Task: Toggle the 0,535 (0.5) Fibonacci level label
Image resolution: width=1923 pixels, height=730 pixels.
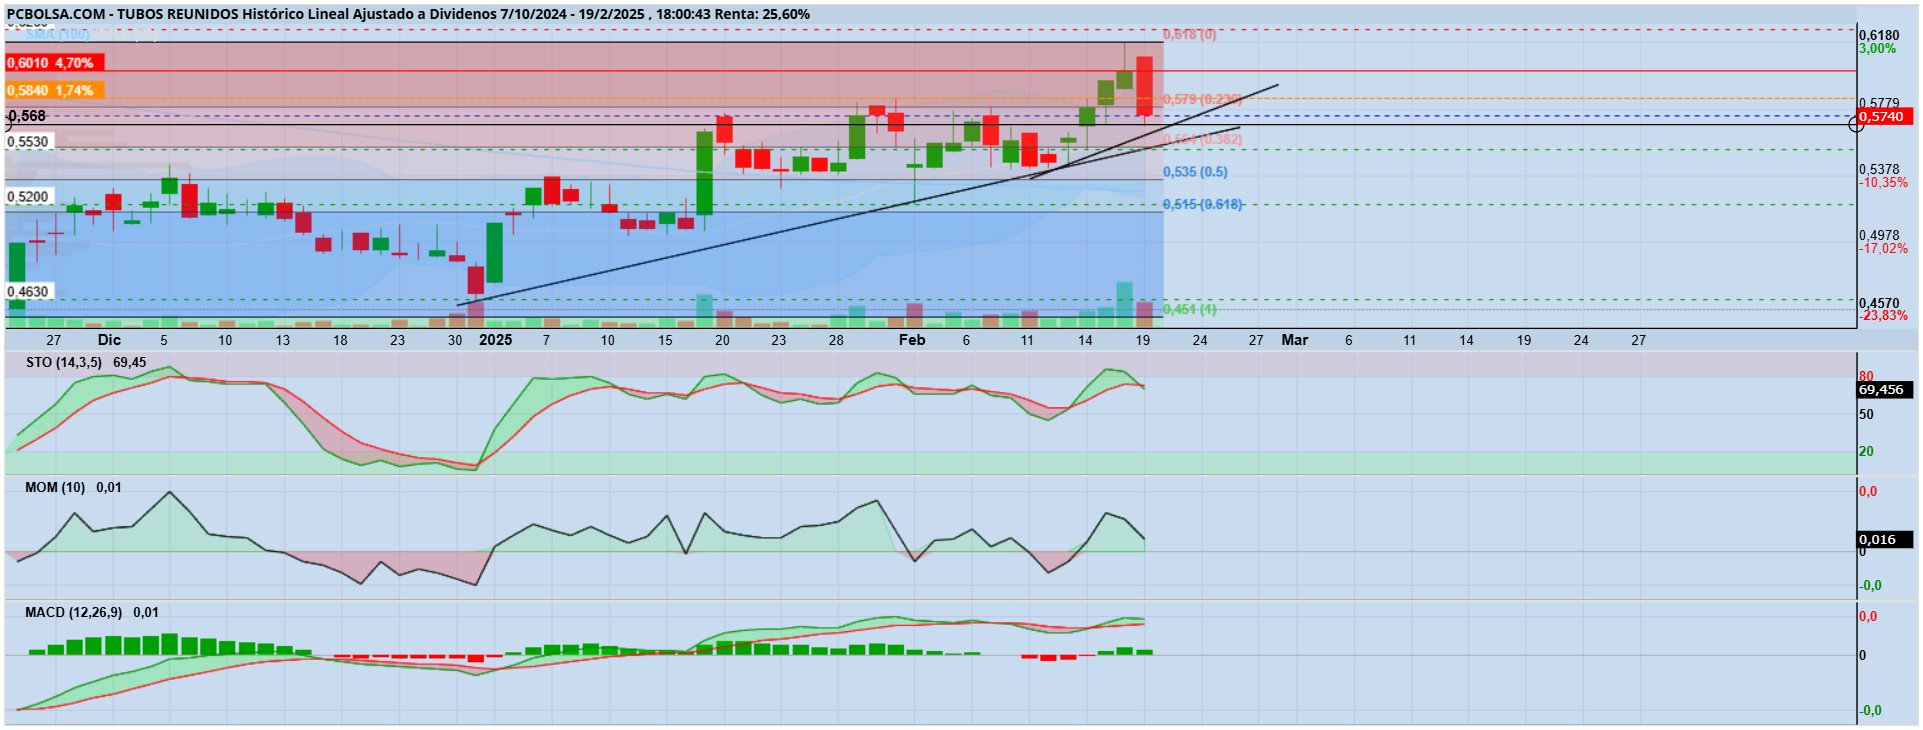Action: (x=1195, y=172)
